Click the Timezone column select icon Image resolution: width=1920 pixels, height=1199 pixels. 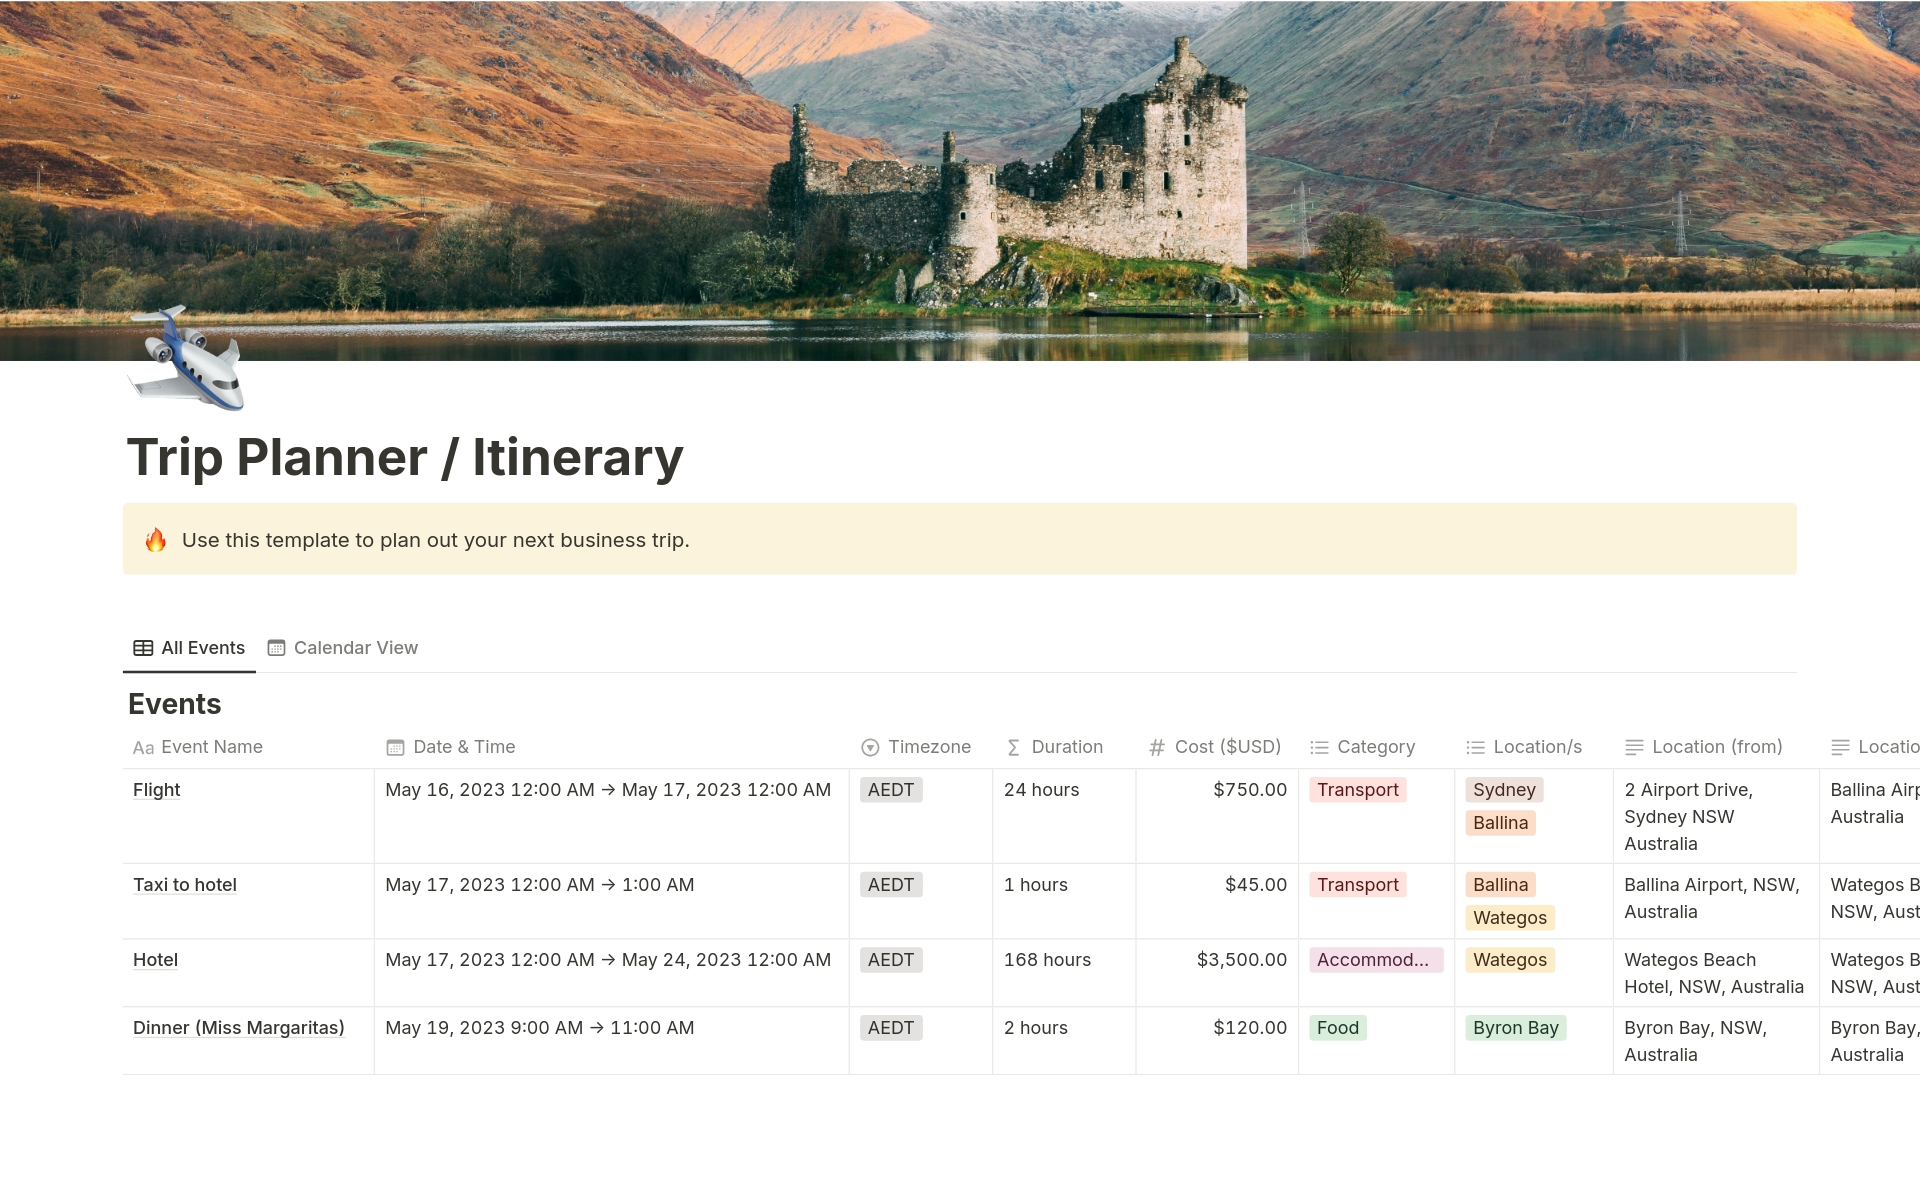[870, 748]
